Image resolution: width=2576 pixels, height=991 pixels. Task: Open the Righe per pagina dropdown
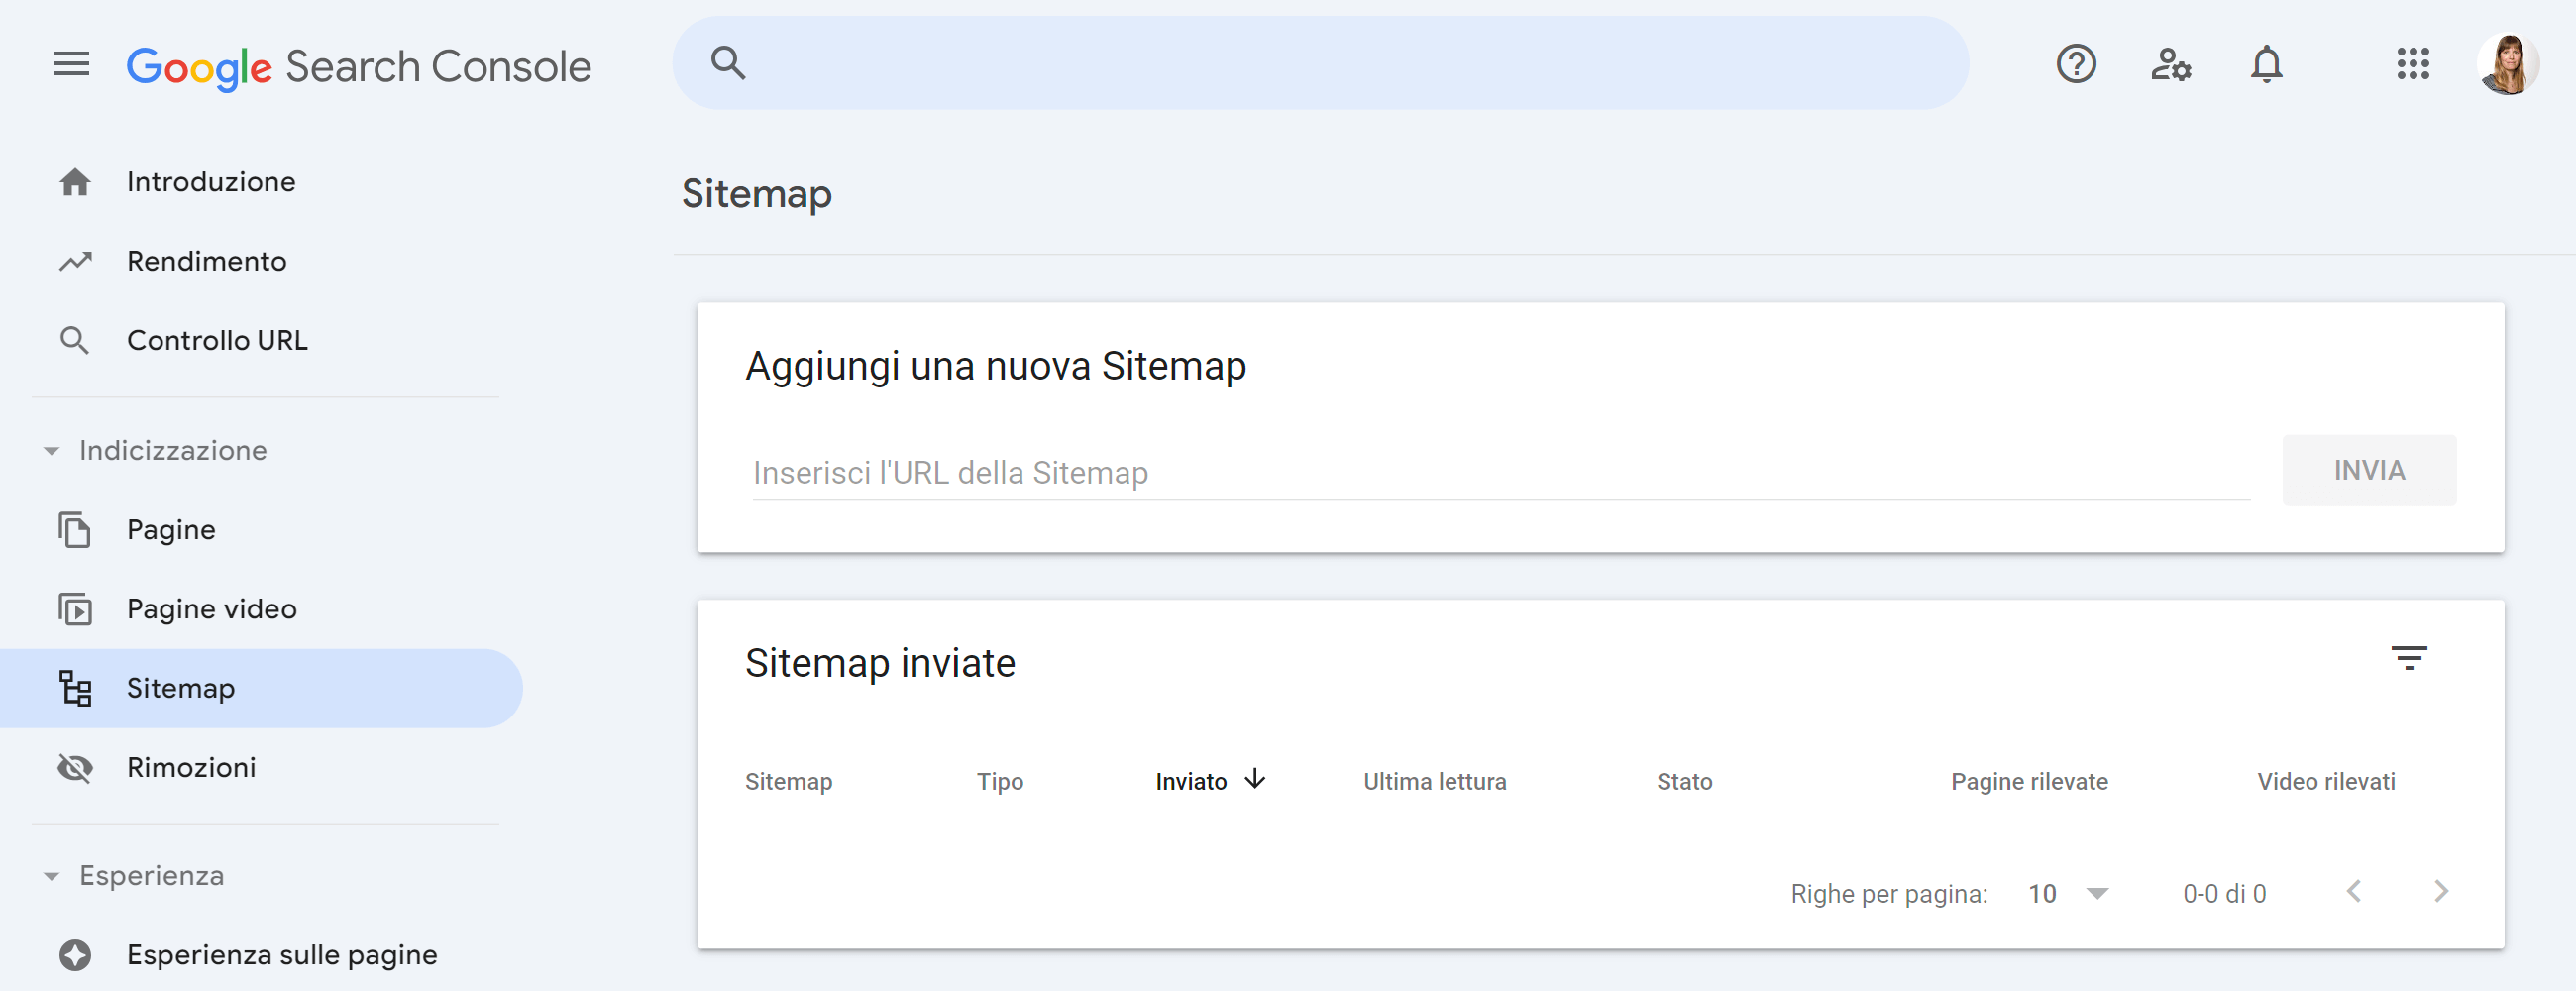(2066, 893)
